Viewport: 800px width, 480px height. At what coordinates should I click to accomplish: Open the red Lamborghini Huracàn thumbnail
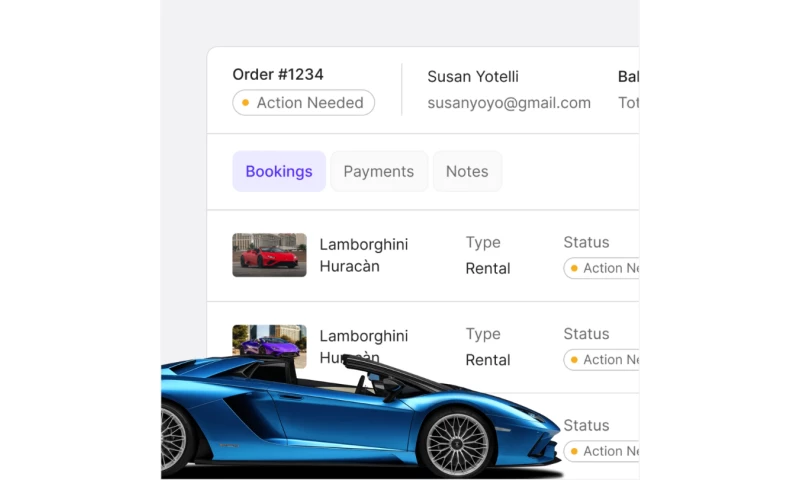[269, 255]
